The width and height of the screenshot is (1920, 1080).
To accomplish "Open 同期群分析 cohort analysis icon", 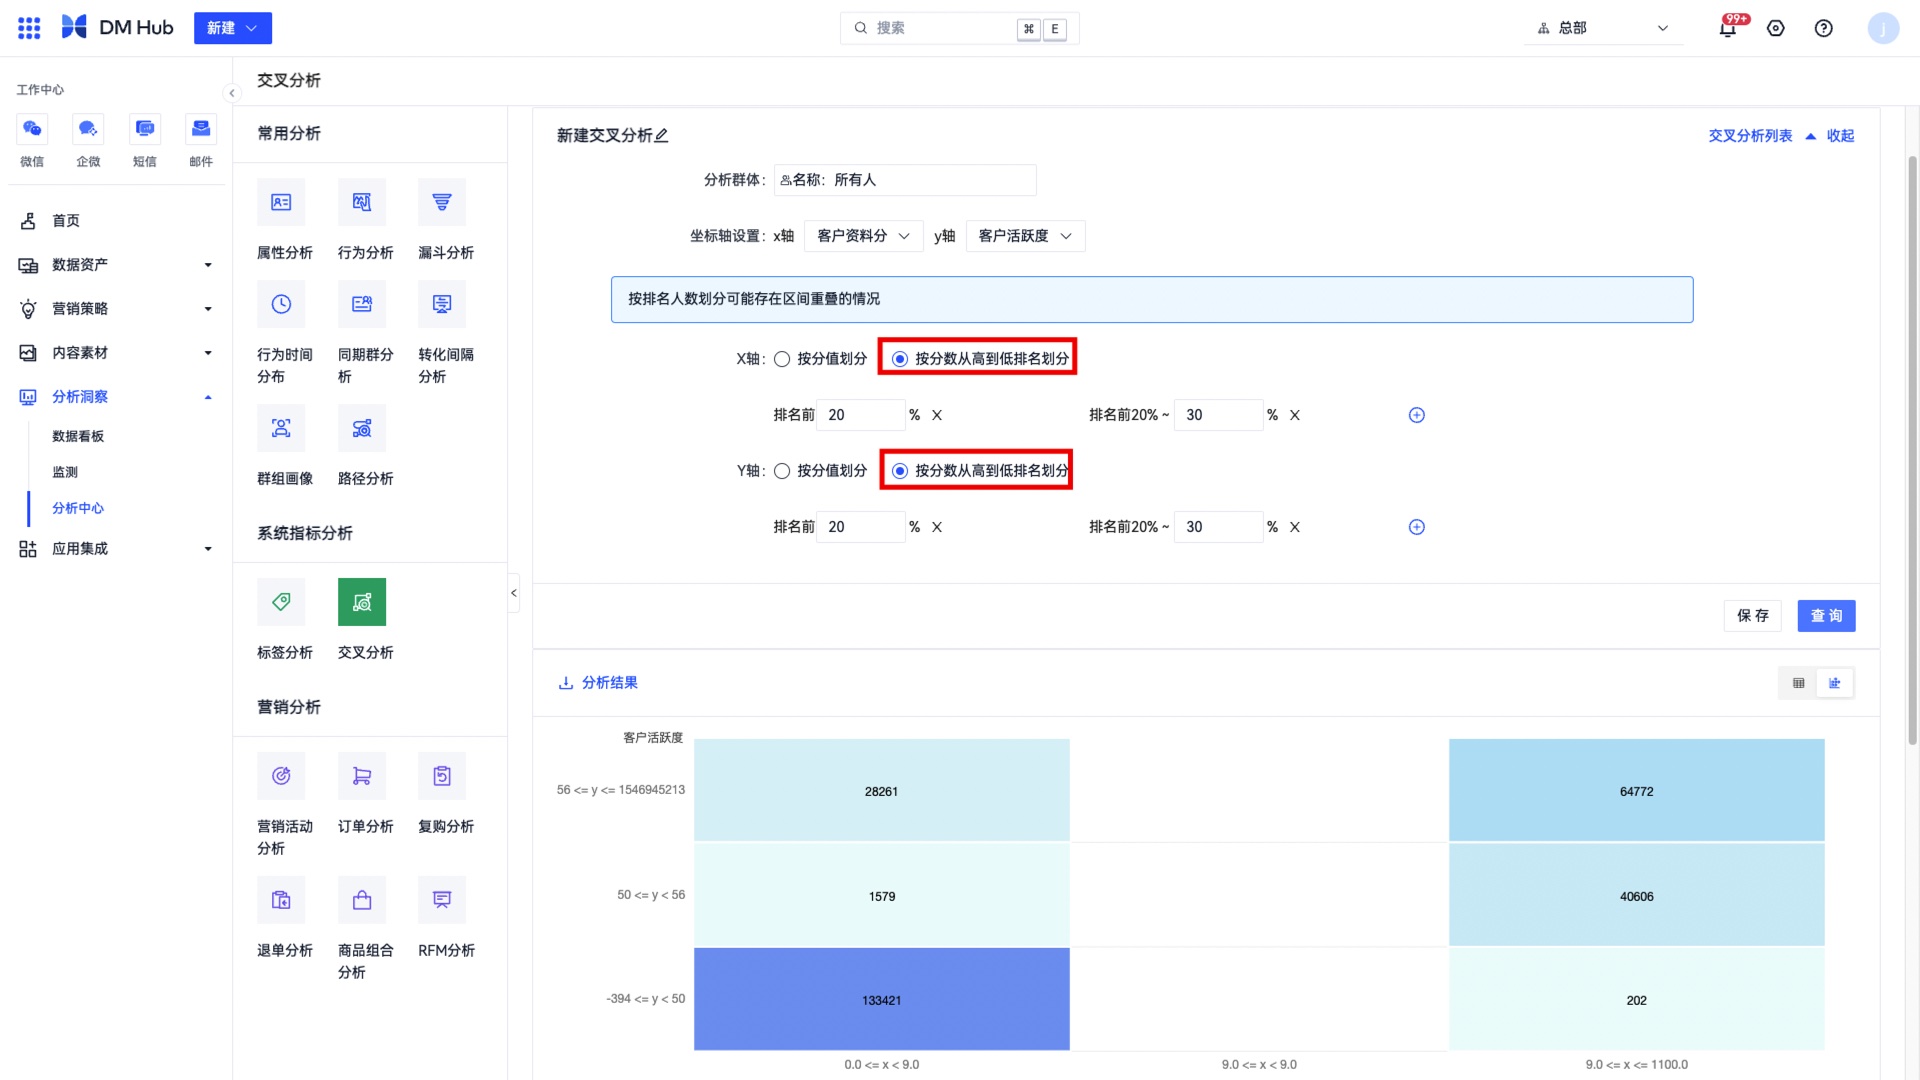I will pos(362,304).
